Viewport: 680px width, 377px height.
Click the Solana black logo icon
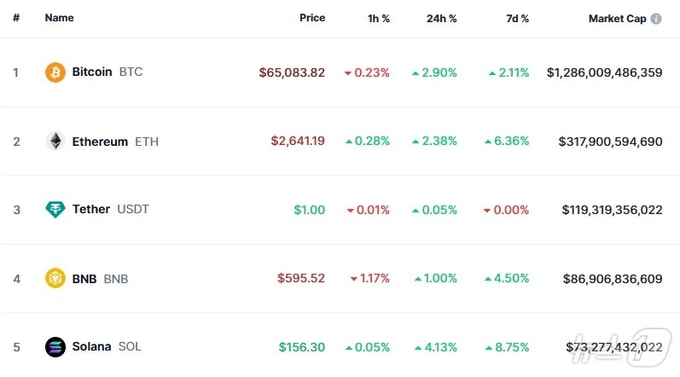click(55, 347)
